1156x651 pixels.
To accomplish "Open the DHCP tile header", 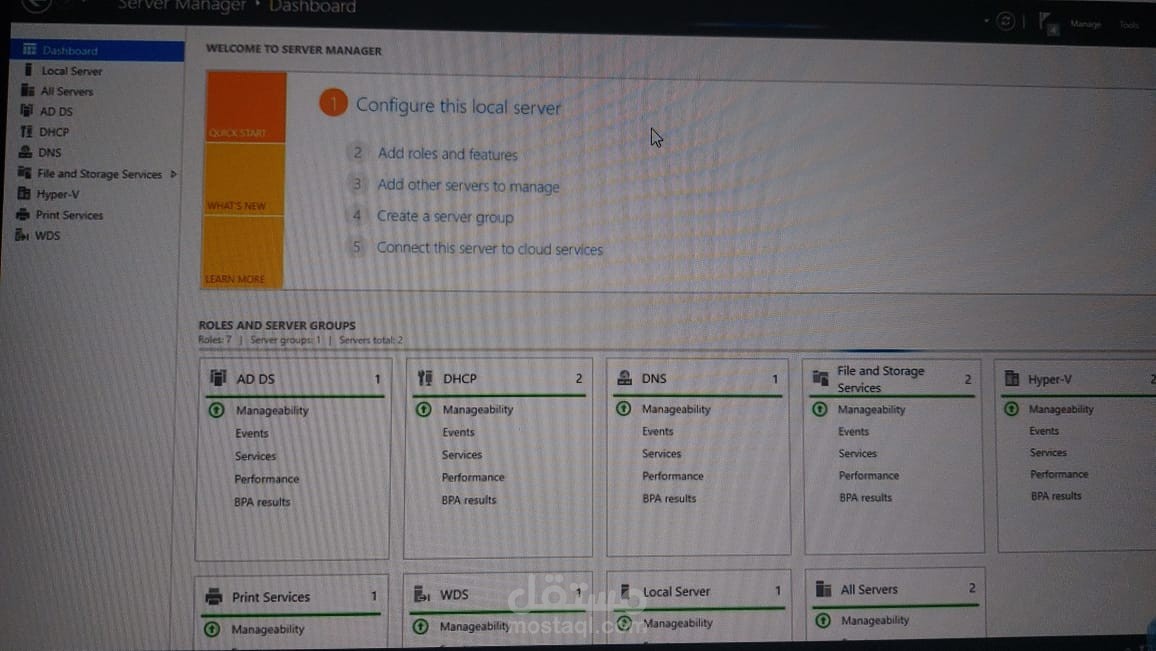I will [x=499, y=378].
